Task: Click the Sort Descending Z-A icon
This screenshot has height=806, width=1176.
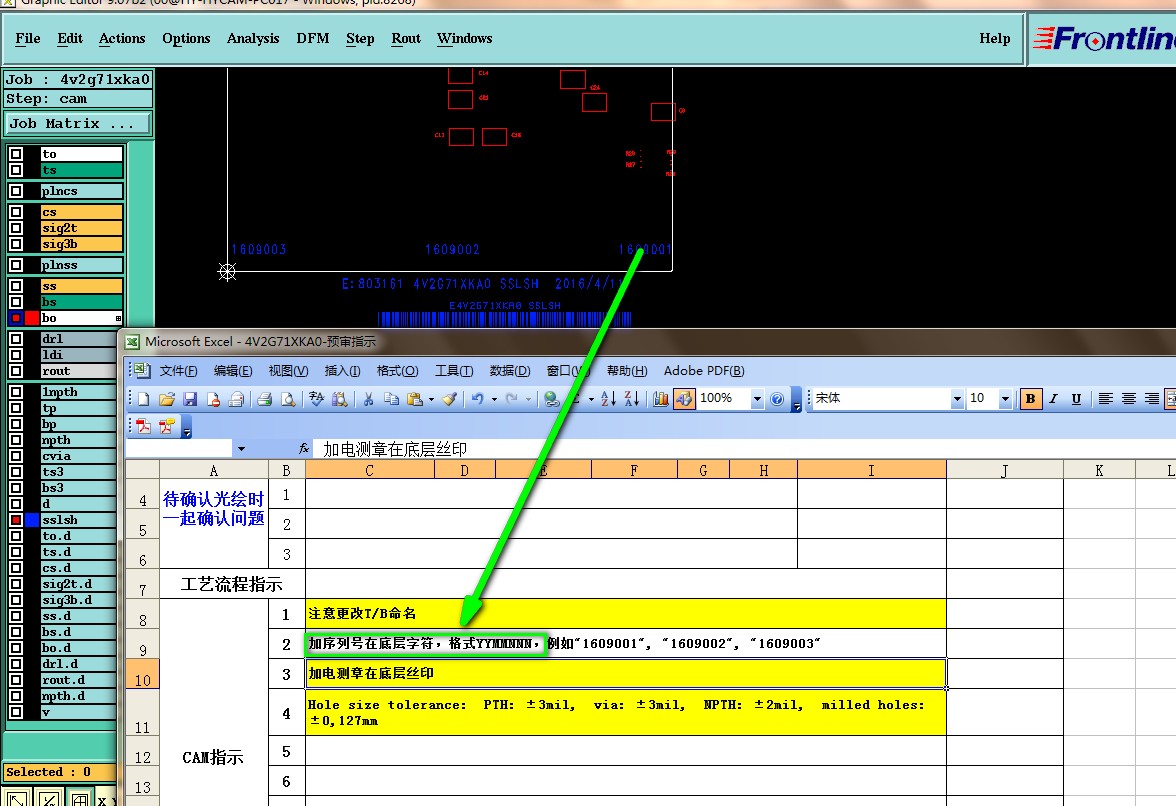Action: (632, 399)
